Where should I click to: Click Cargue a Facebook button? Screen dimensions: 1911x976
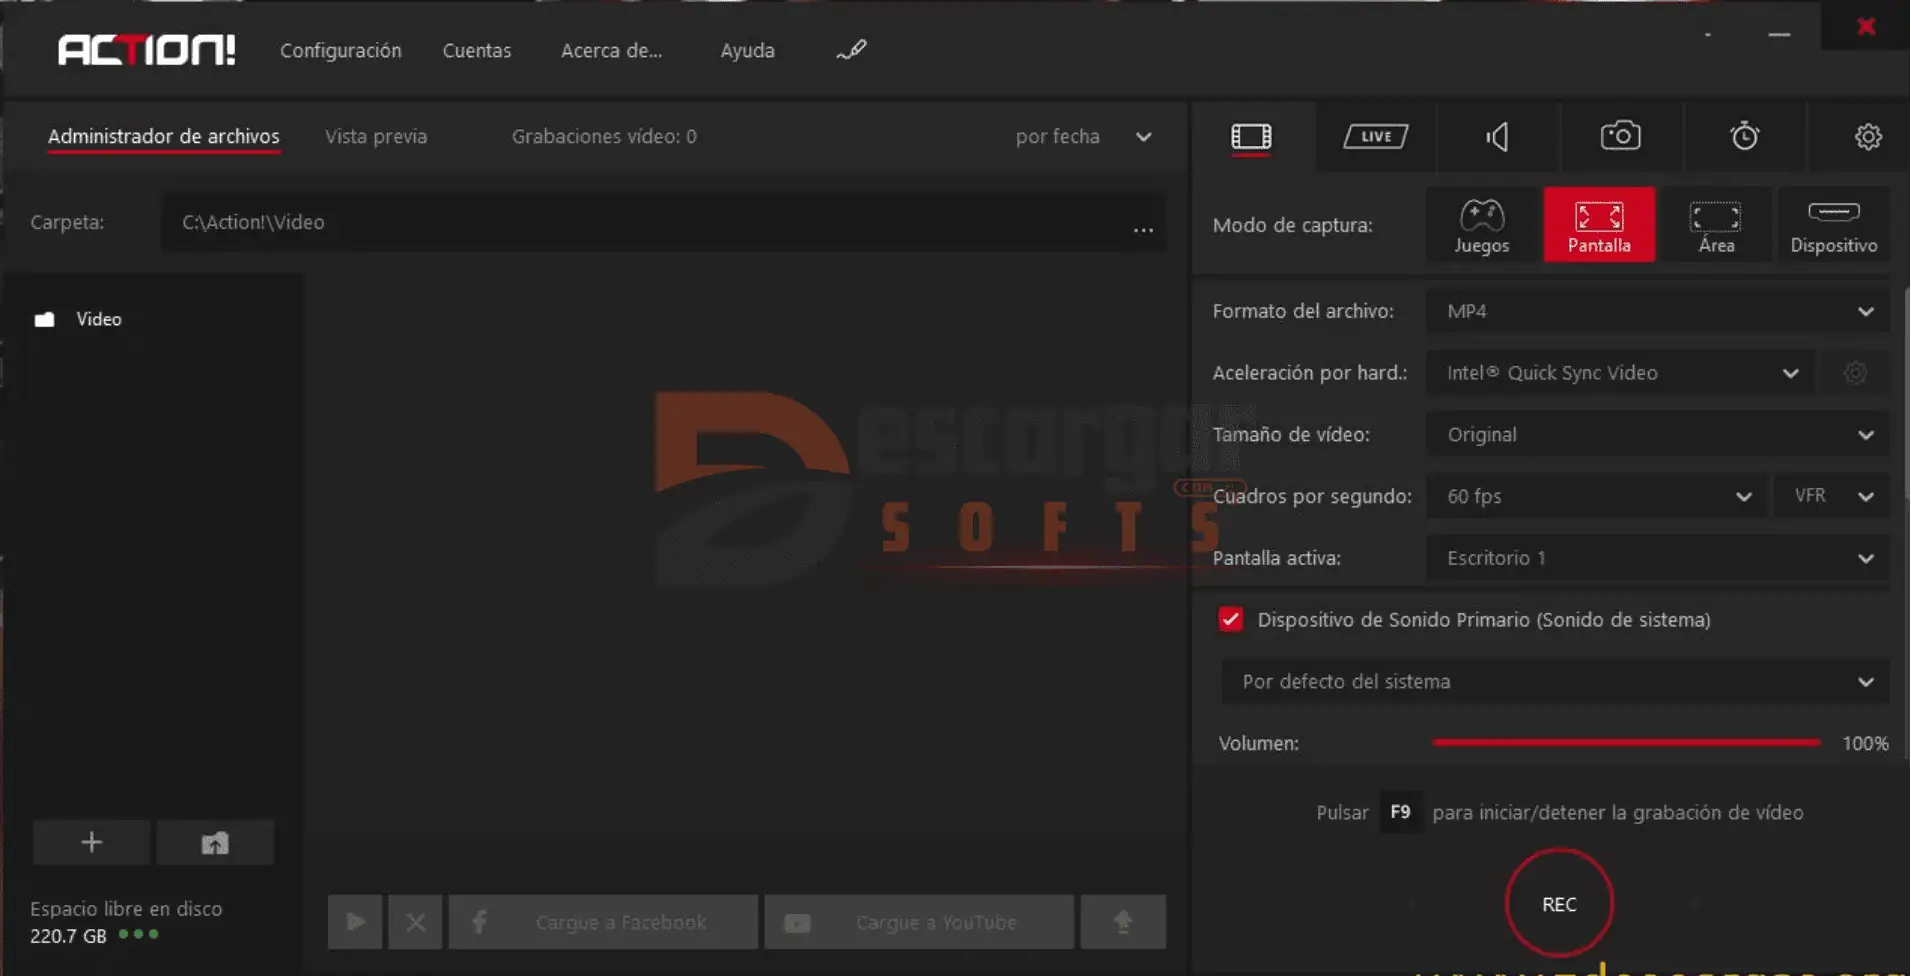pos(603,922)
